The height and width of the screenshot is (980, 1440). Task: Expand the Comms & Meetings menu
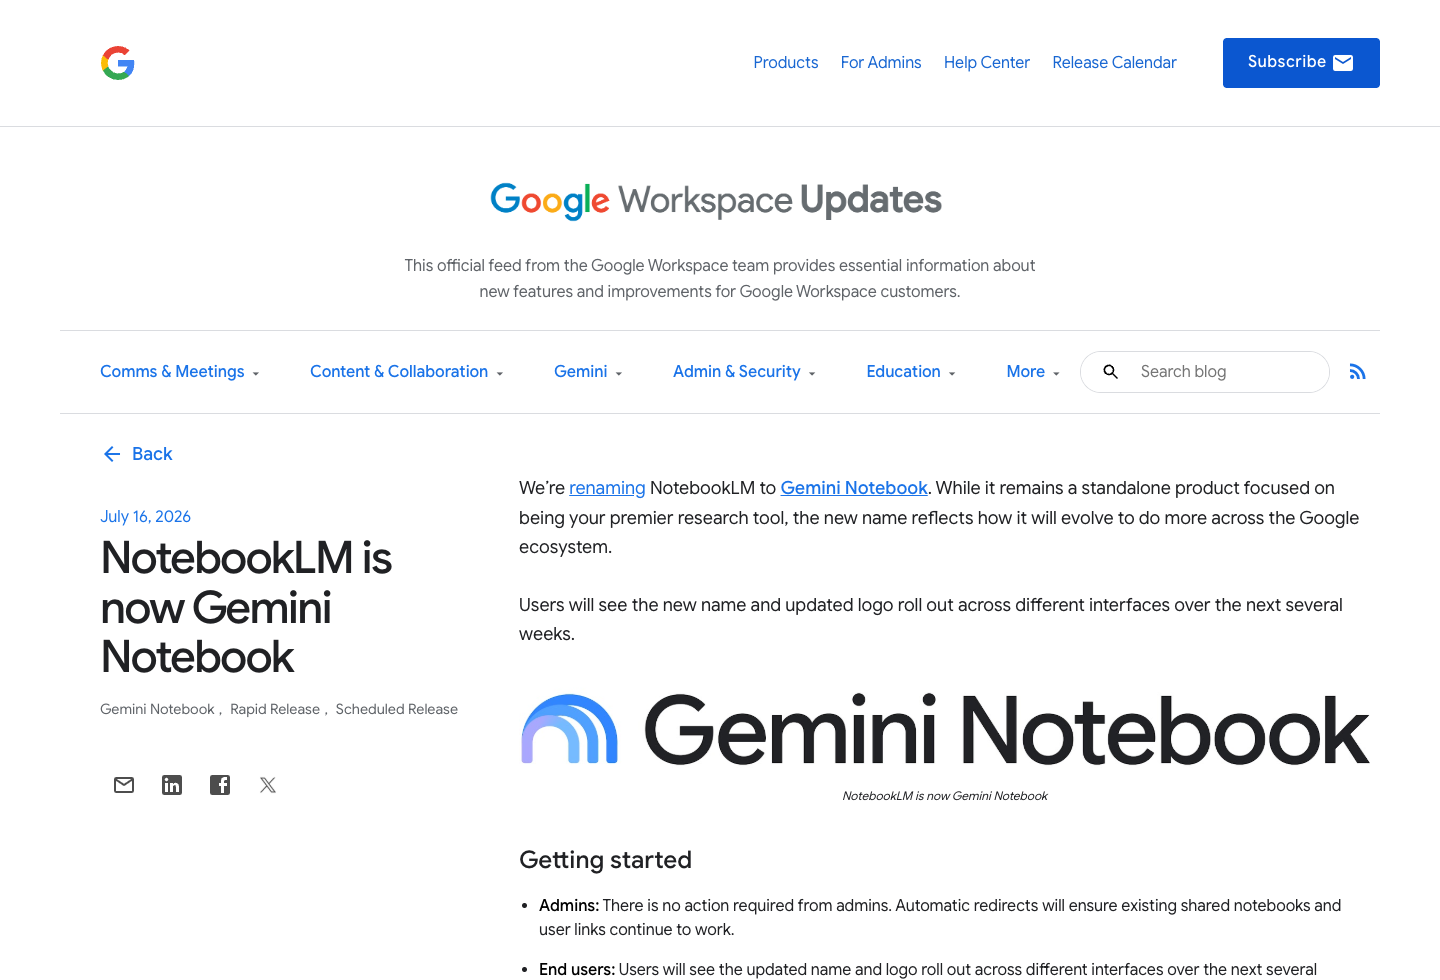click(x=180, y=372)
